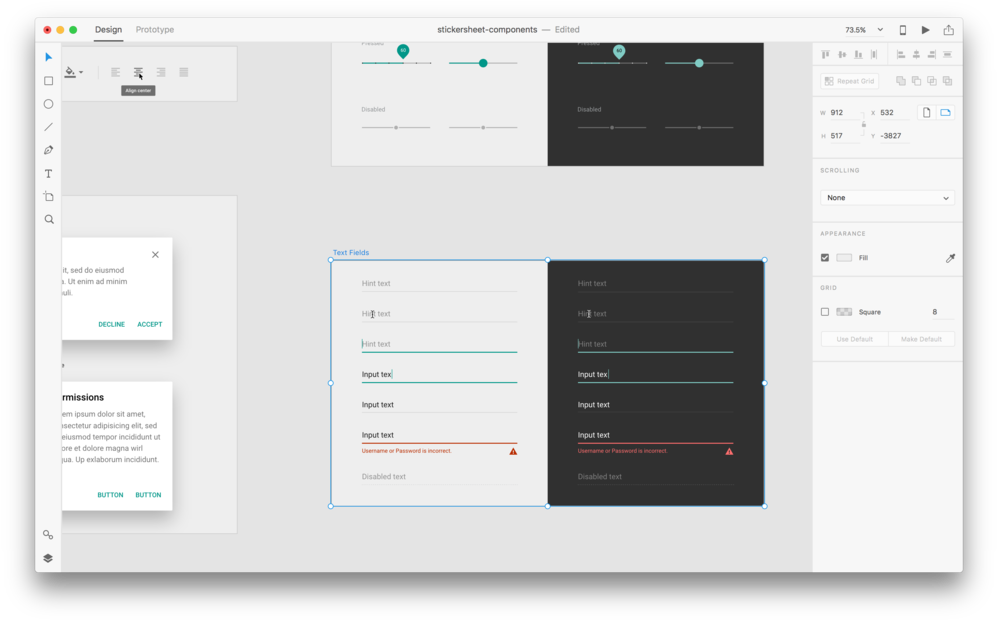Click the red warning triangle in light panel
Screen dimensions: 997x620
513,451
